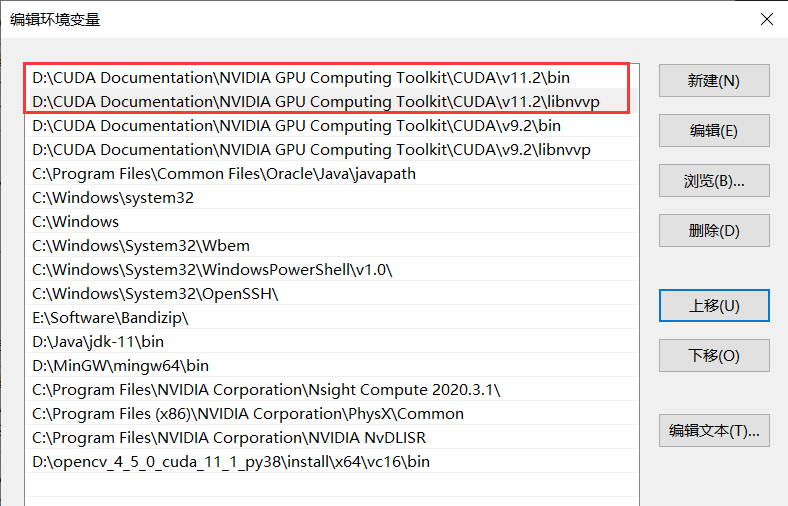
Task: Select the CUDA v11.2 bin path
Action: (x=300, y=78)
